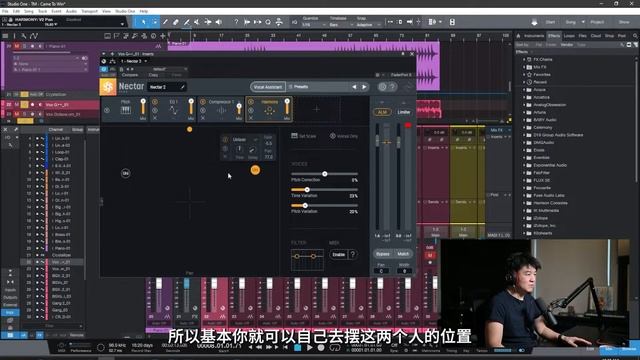Screen dimensions: 640x360
Task: Select the Mute tool in the toolbar
Action: coord(197,22)
